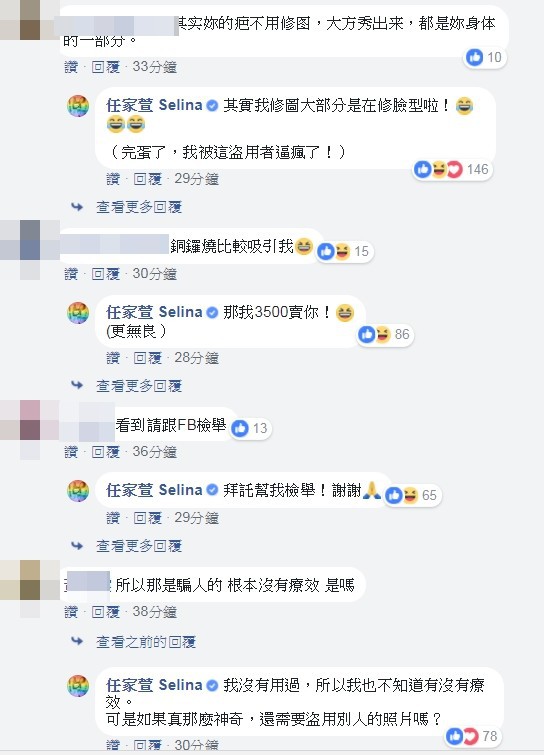This screenshot has width=544, height=755.
Task: Open the like count showing 10
Action: (484, 57)
